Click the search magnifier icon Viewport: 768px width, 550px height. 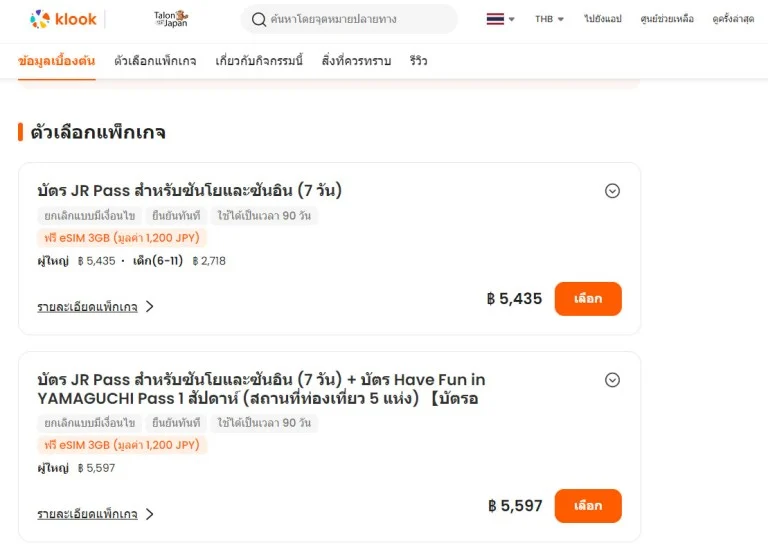[259, 20]
